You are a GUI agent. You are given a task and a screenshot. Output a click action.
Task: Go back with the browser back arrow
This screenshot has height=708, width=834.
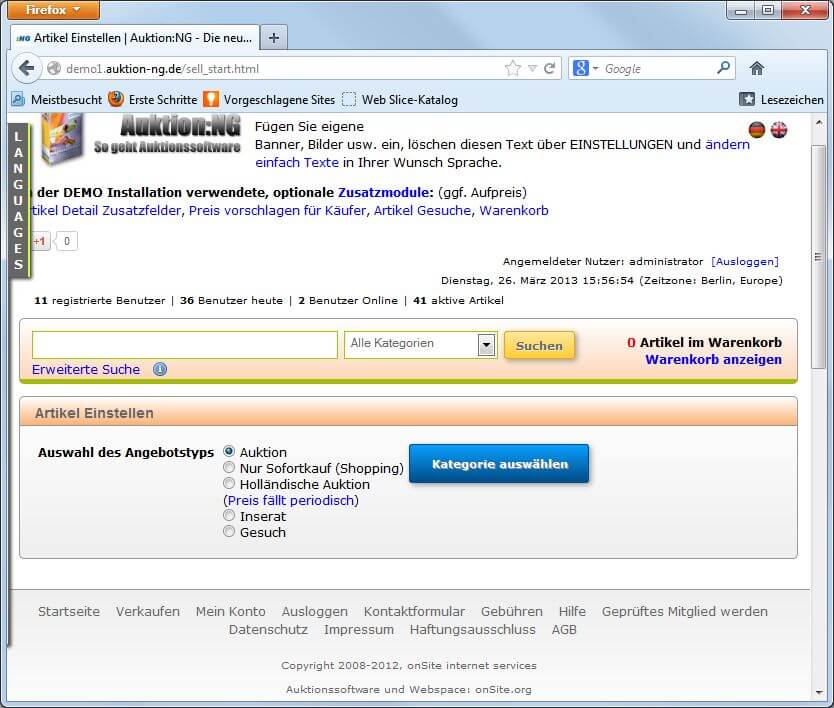(x=26, y=68)
